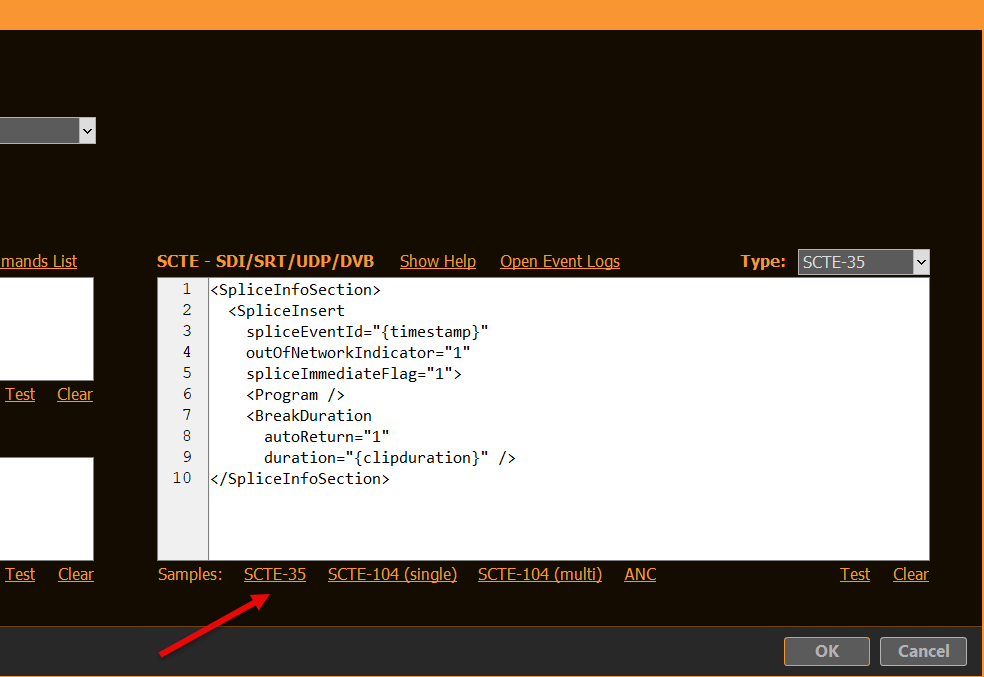Load the SCTE-104 (multi) sample
Screen dimensions: 984x677
[540, 574]
